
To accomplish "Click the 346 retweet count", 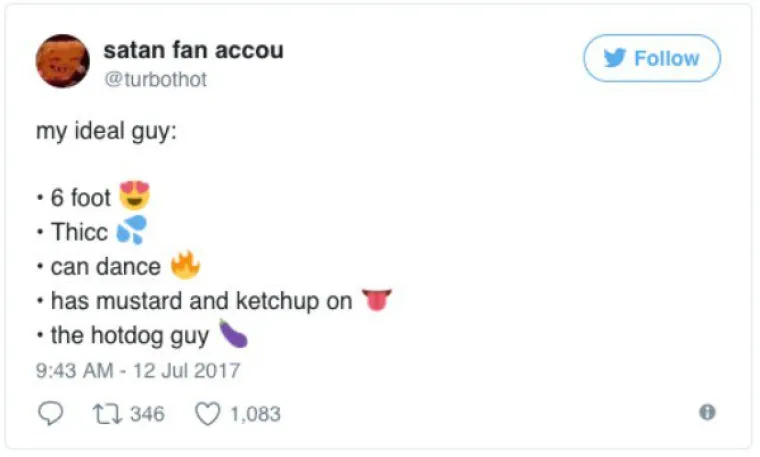I will (x=147, y=413).
